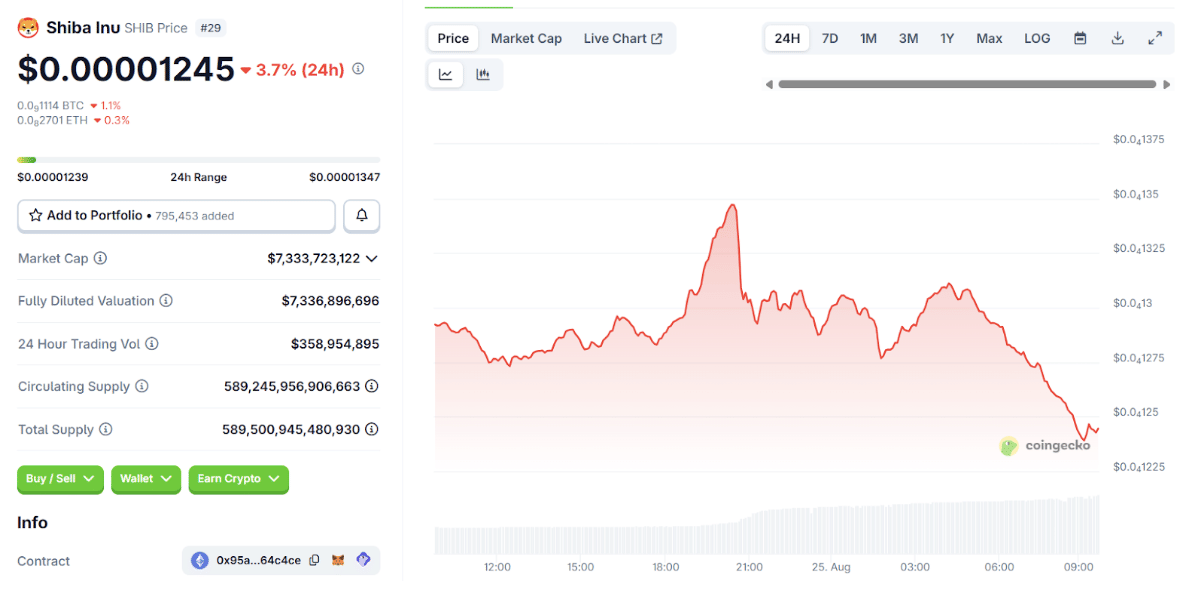Click Add to Portfolio button

click(x=176, y=216)
